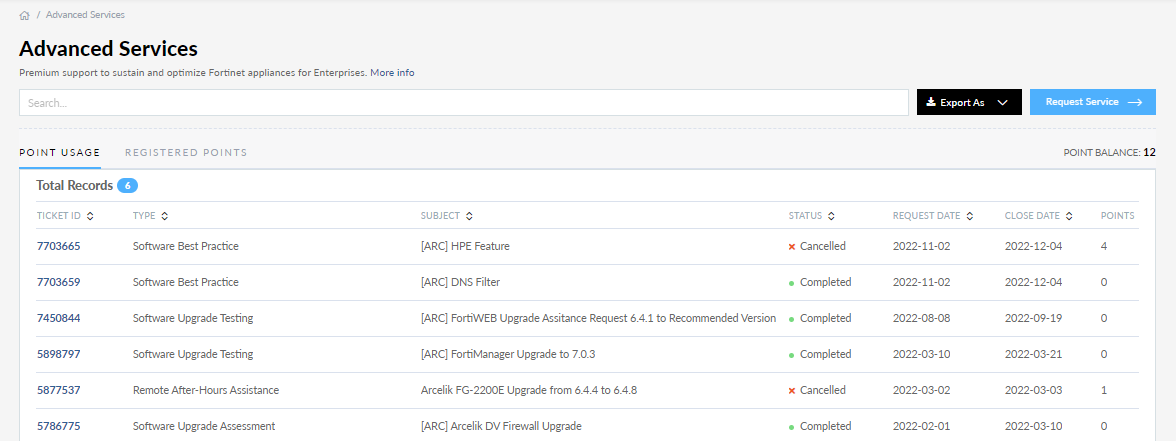Sort by Ticket ID column arrows
The width and height of the screenshot is (1176, 441).
(x=90, y=216)
